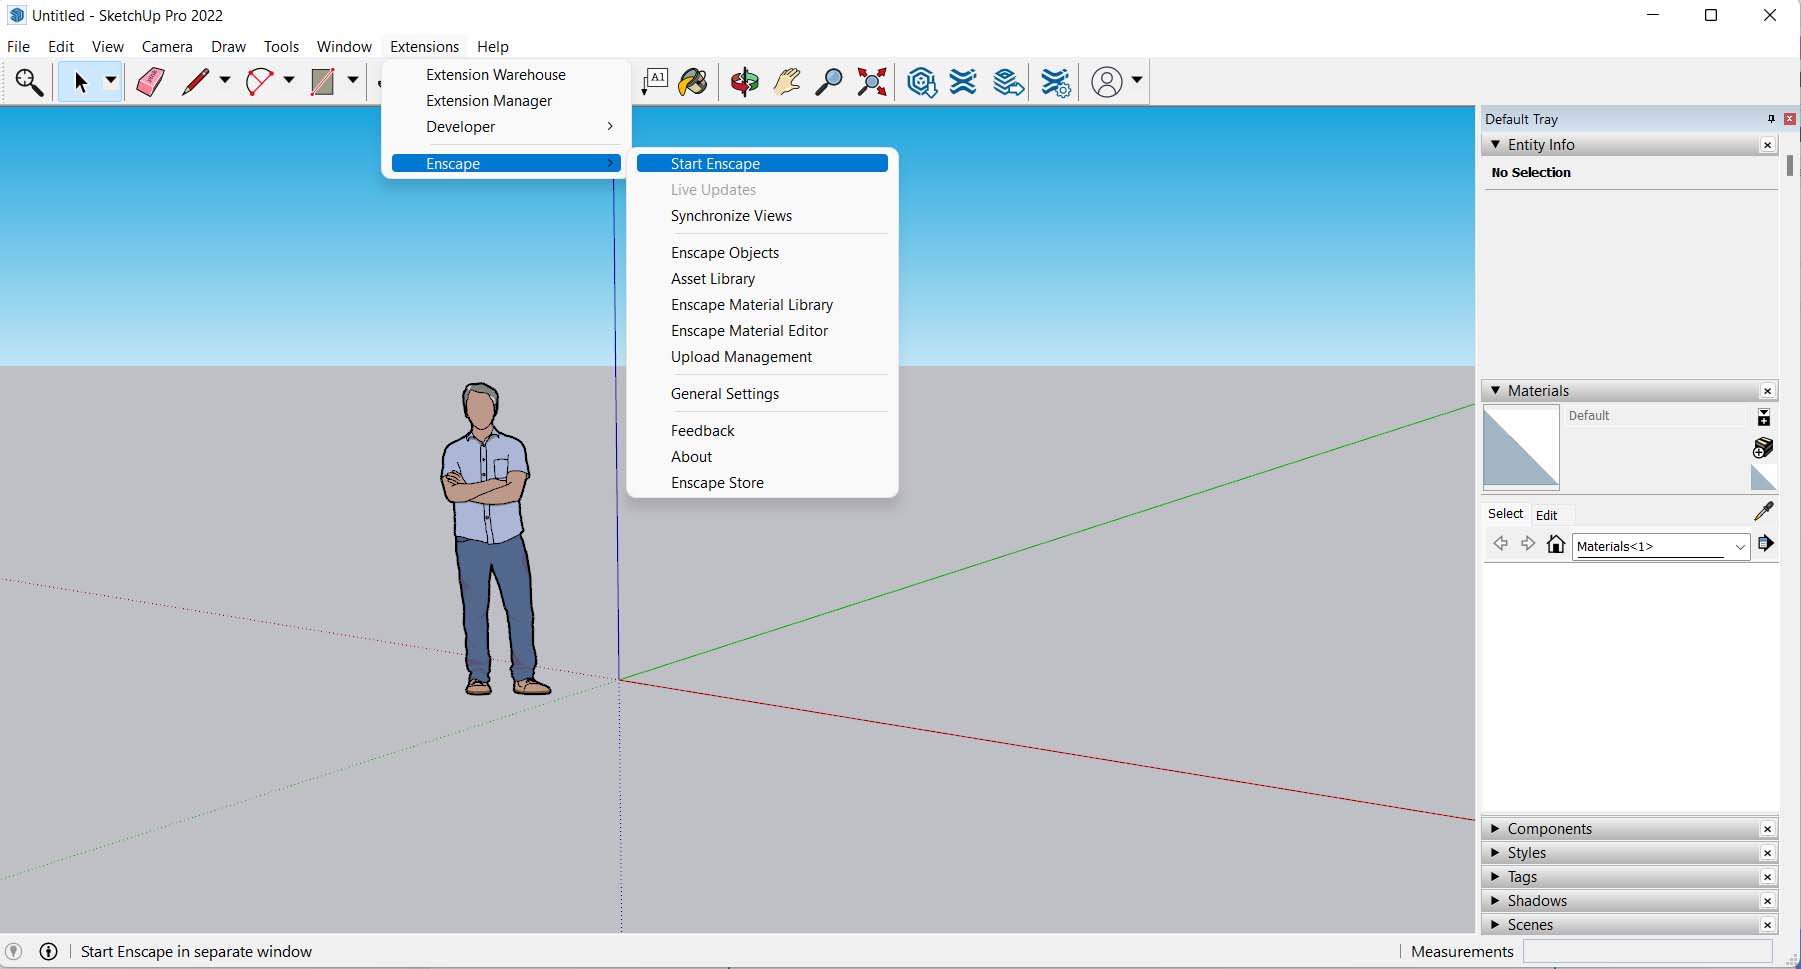Click the Default material preview swatch

(1520, 447)
